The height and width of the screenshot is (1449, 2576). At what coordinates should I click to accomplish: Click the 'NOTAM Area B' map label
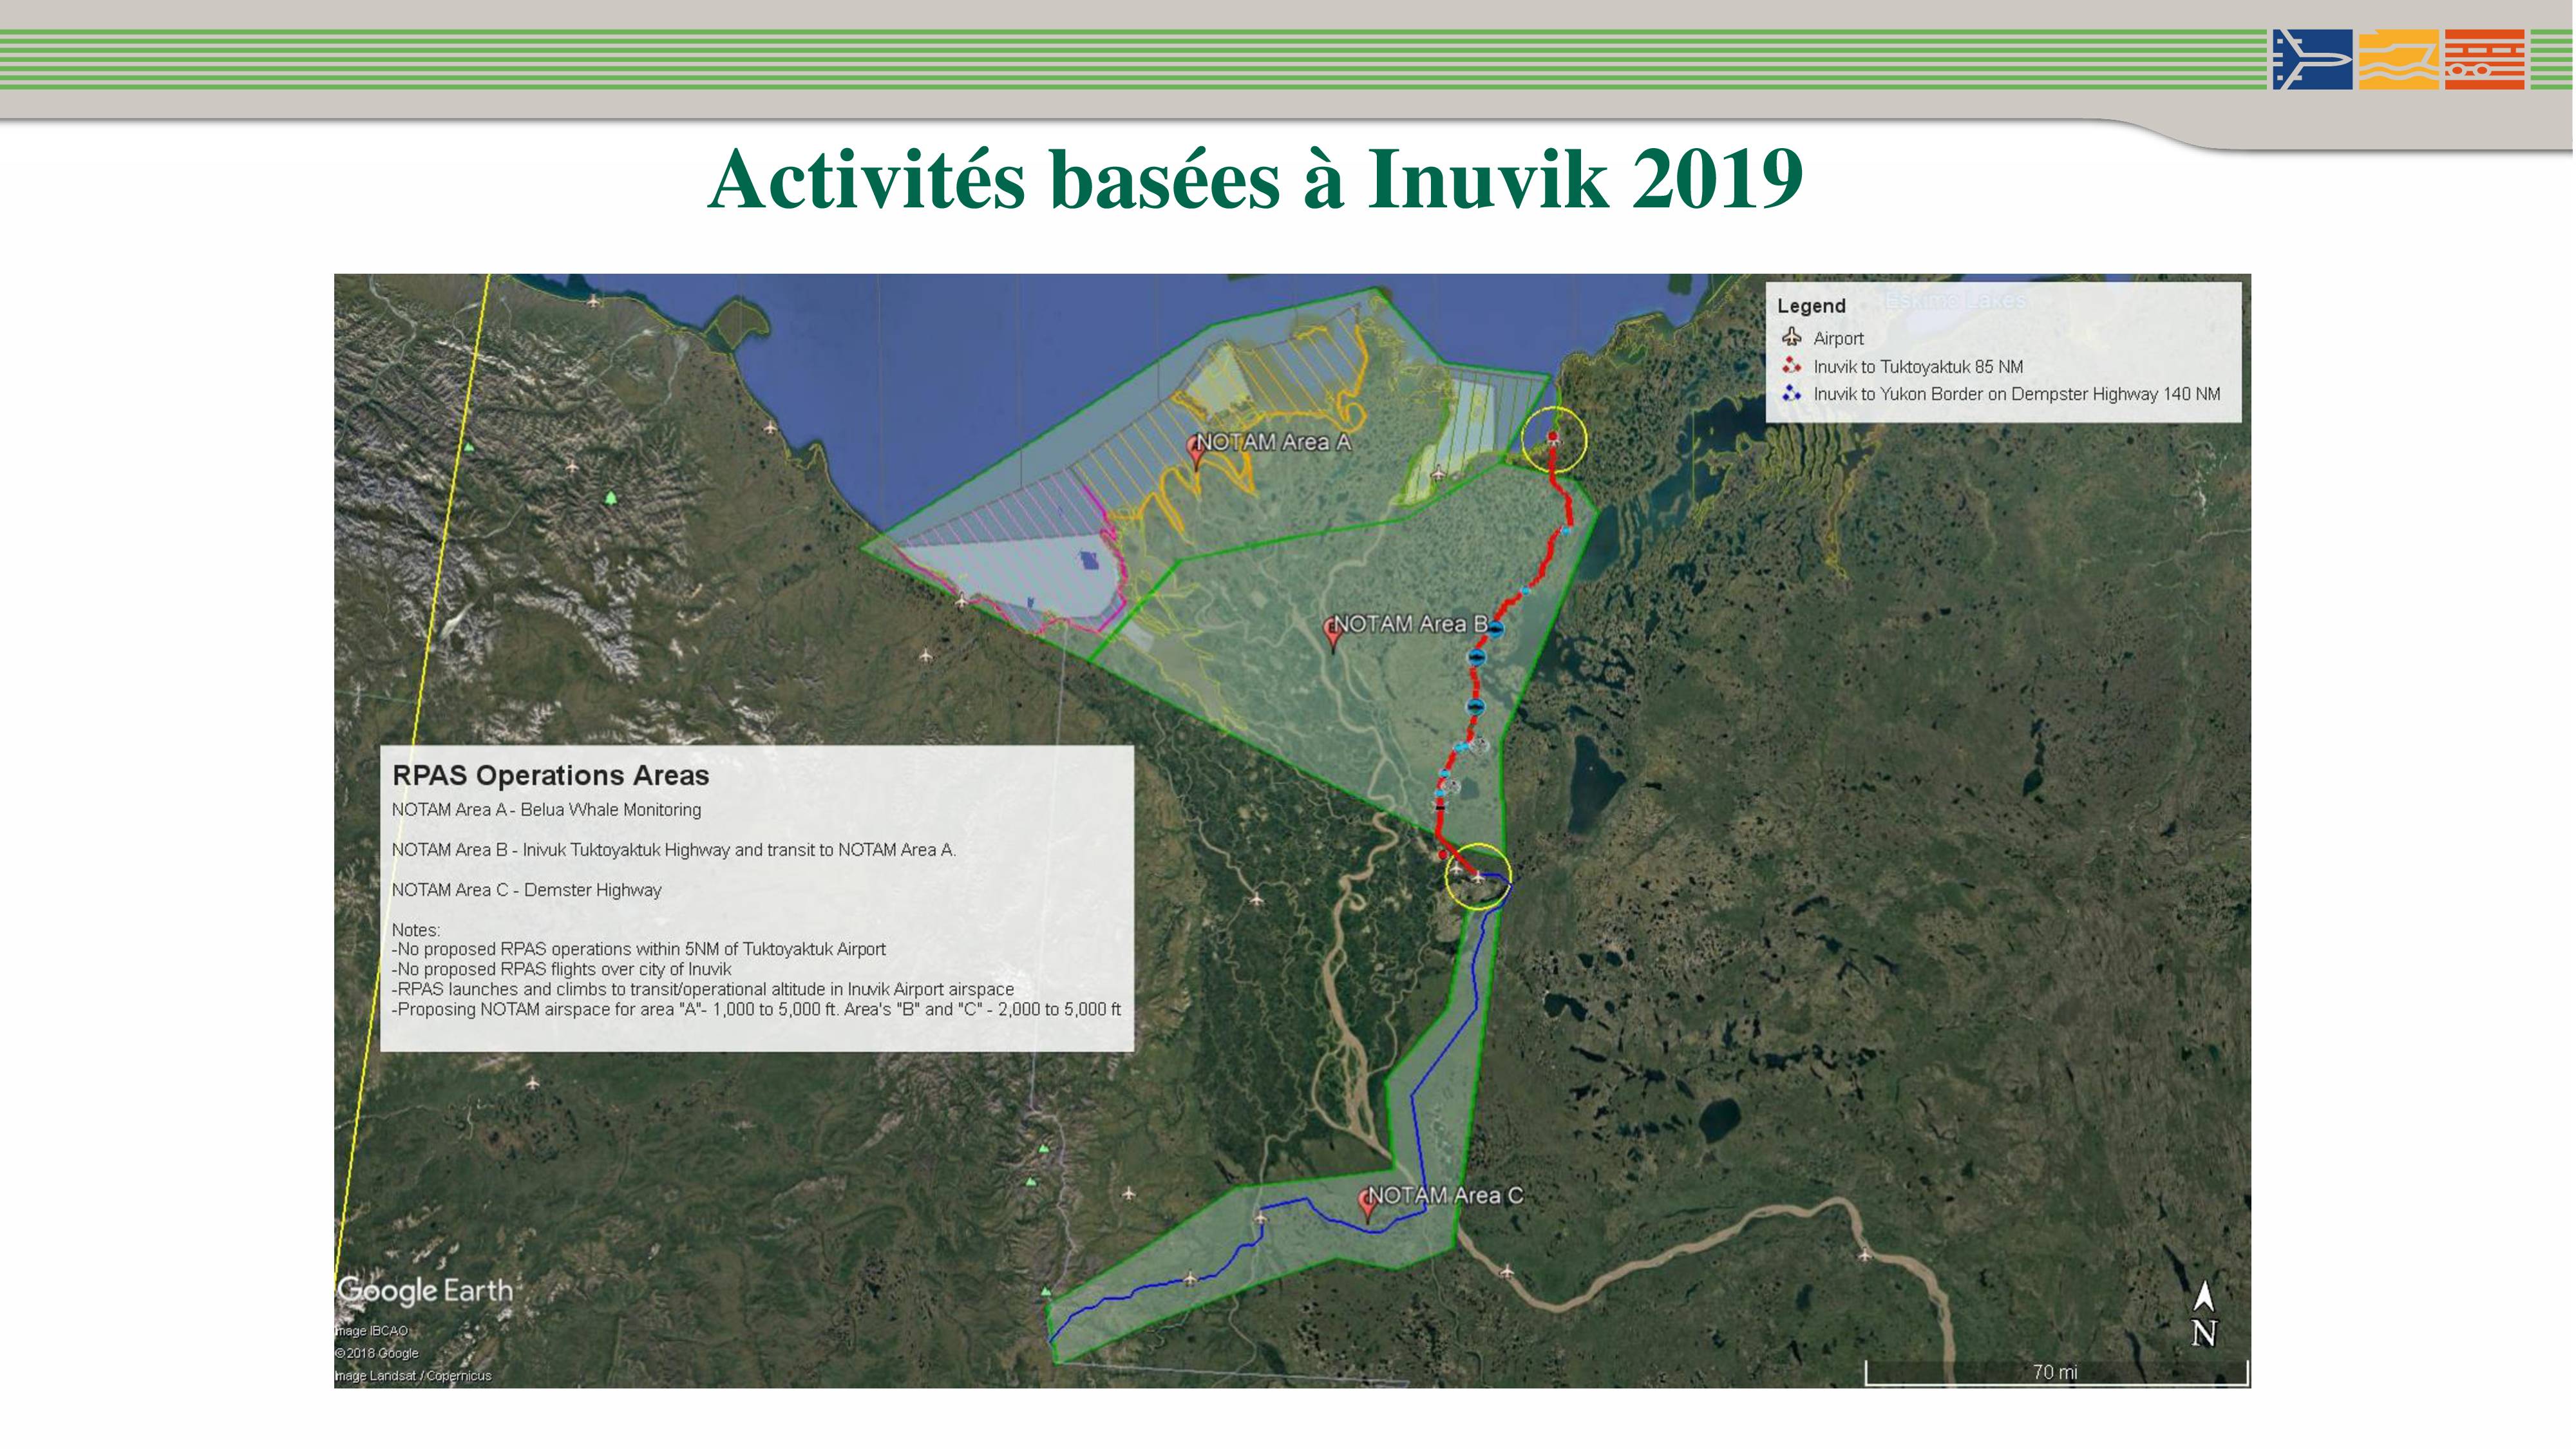pyautogui.click(x=1411, y=624)
